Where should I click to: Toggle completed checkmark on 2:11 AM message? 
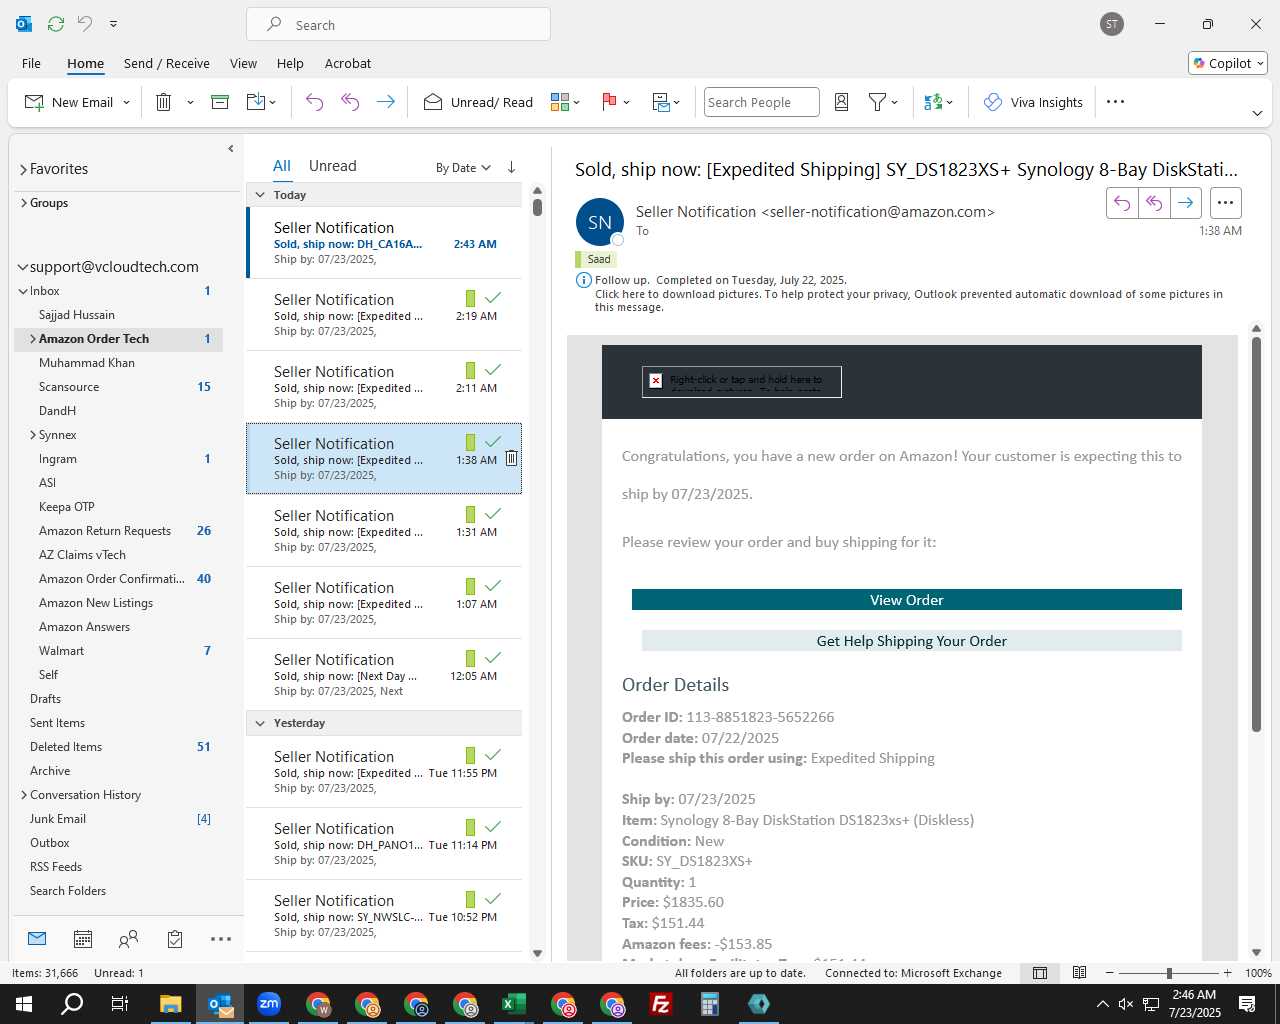click(493, 370)
